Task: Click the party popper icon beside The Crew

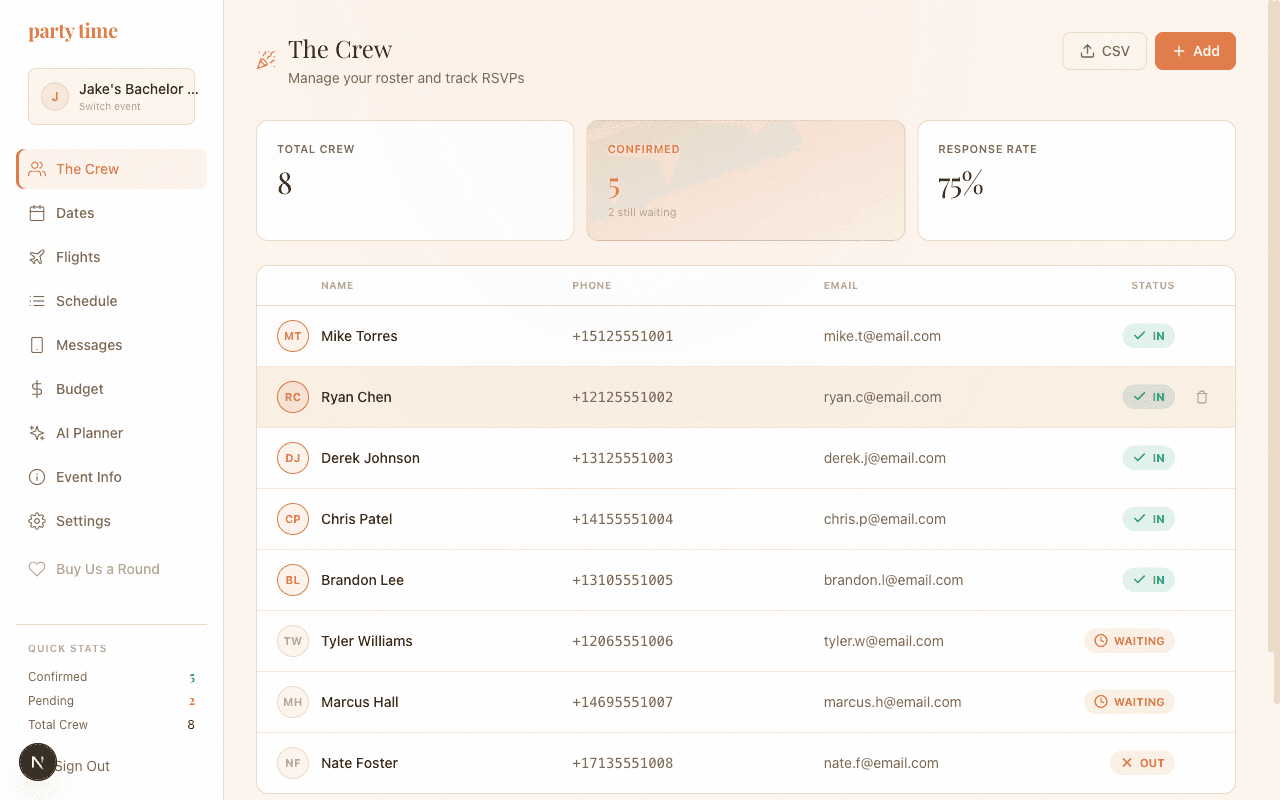Action: coord(266,60)
